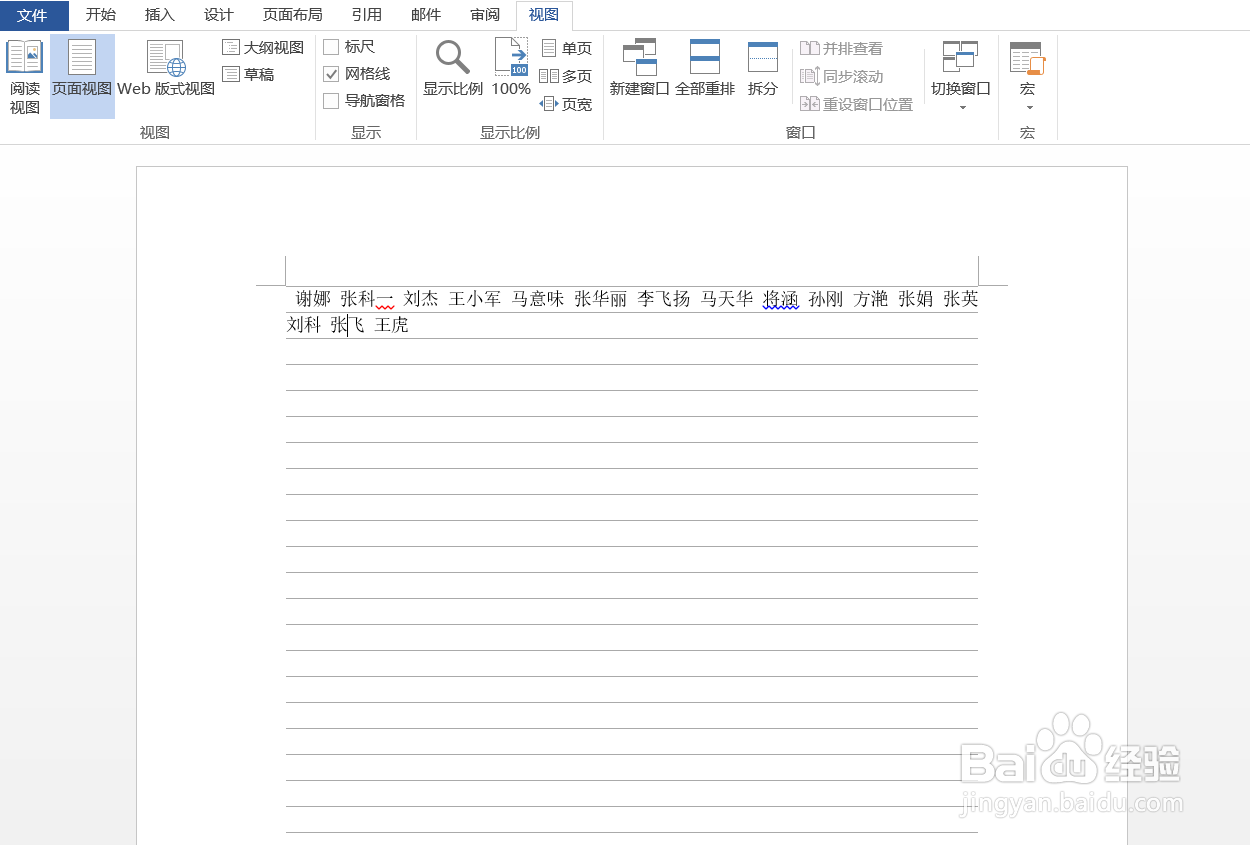Switch to the 开始 ribbon tab
Viewport: 1250px width, 845px height.
[99, 15]
